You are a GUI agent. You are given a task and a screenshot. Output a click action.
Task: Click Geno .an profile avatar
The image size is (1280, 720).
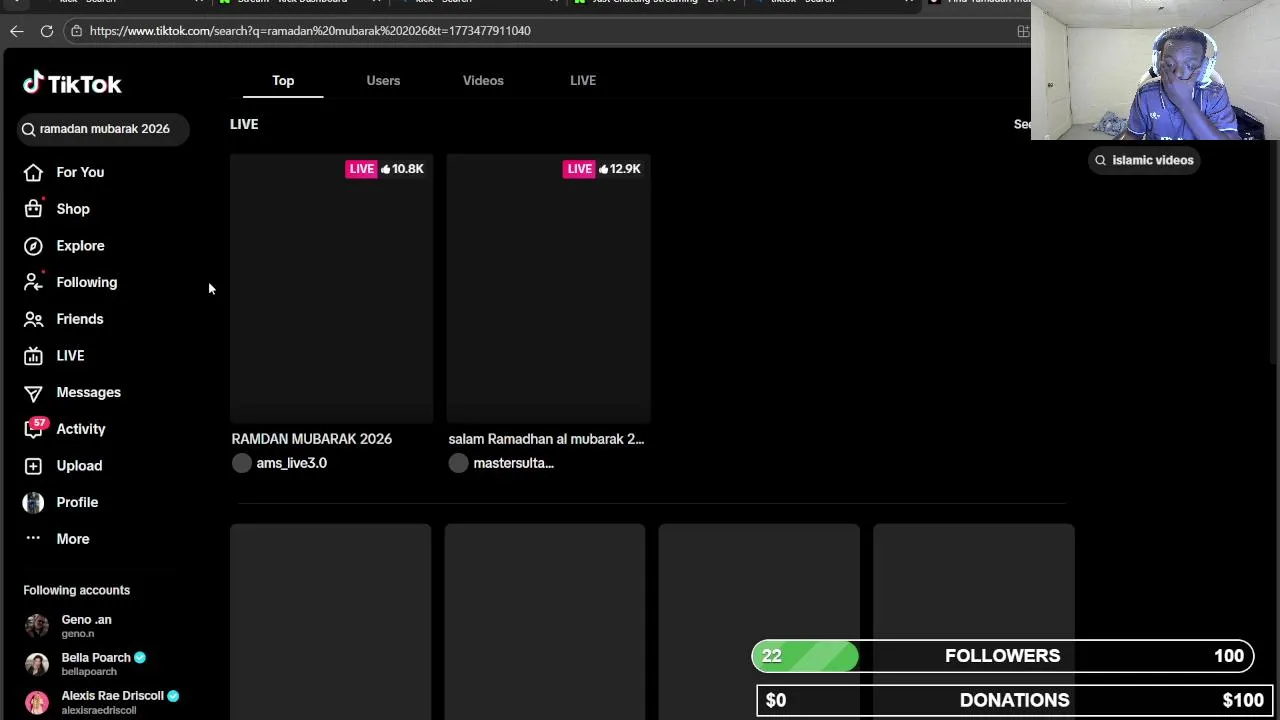click(37, 626)
